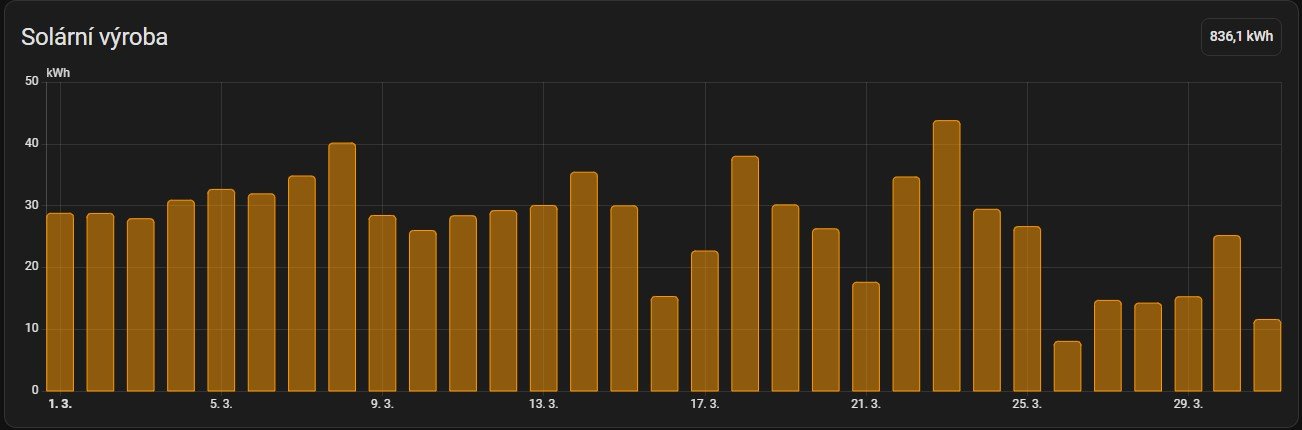Click the Solární výroba card title
Screen dimensions: 1302x430
click(94, 38)
